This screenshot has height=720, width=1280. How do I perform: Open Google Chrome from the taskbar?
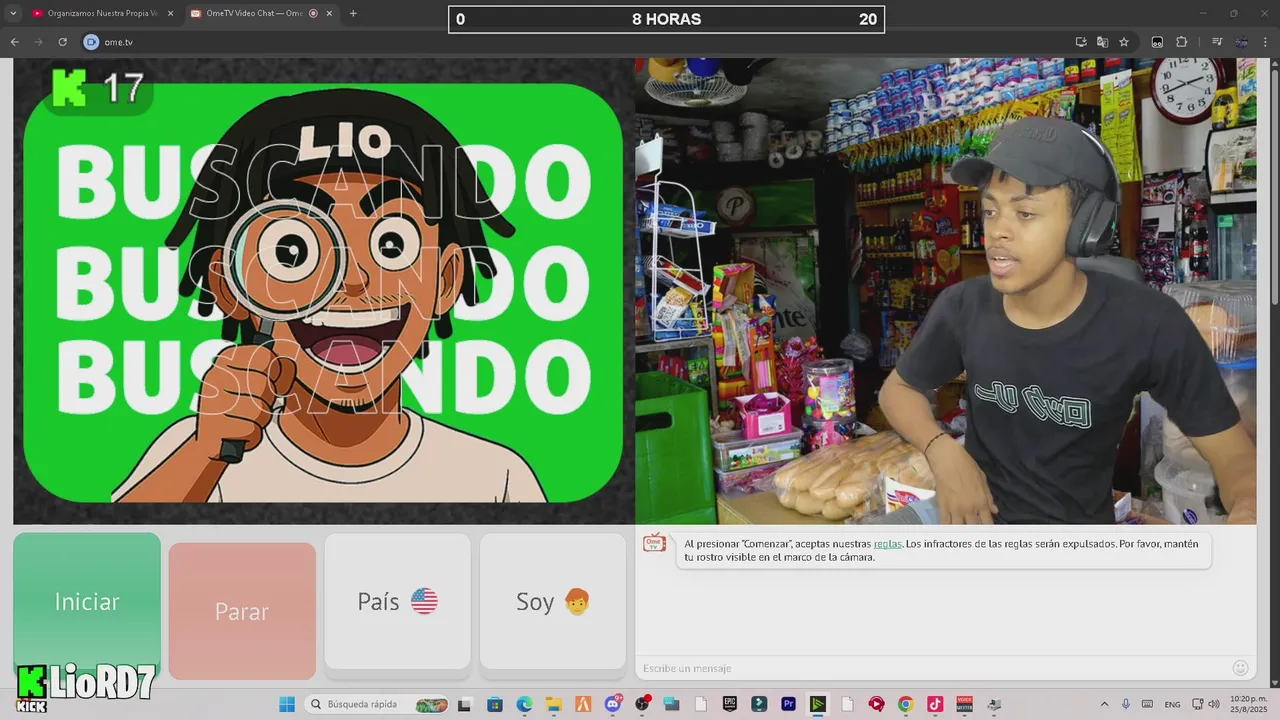(905, 704)
